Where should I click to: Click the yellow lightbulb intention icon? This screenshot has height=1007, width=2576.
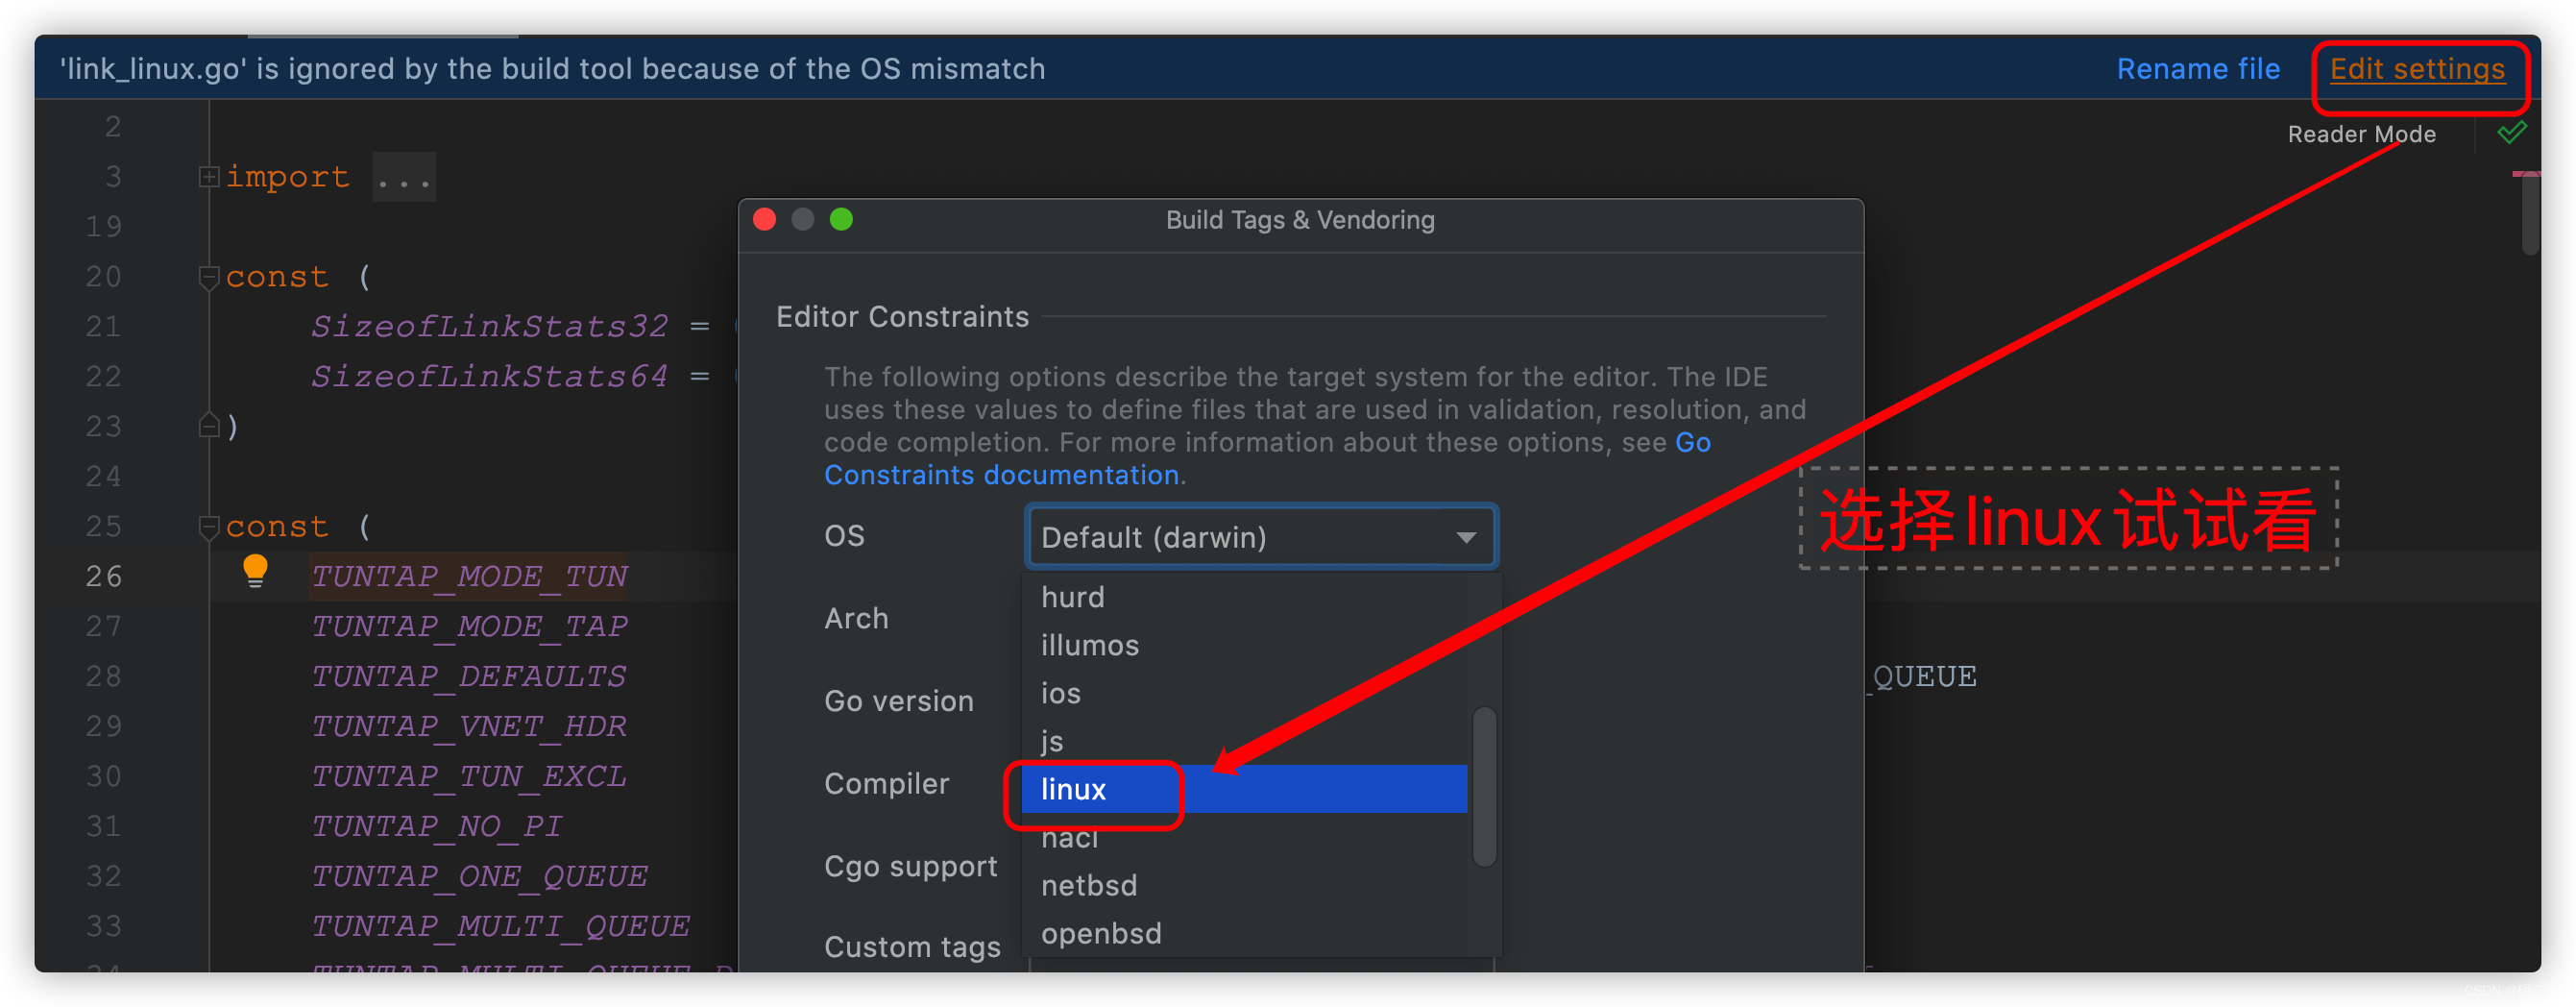pyautogui.click(x=255, y=571)
